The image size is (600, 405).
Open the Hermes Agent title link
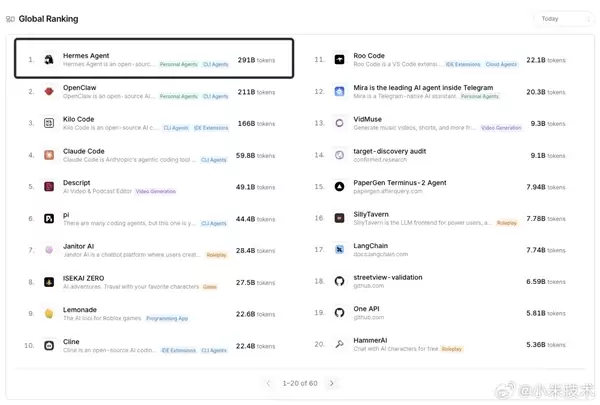pos(86,56)
